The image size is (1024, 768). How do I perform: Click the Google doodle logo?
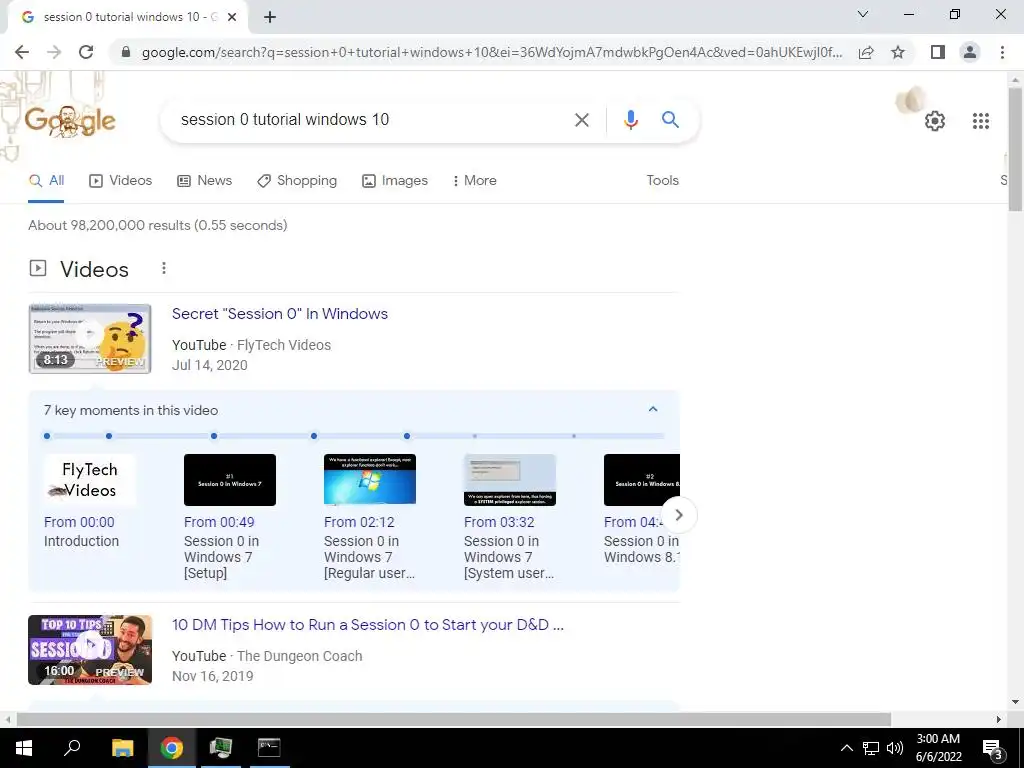(x=71, y=120)
